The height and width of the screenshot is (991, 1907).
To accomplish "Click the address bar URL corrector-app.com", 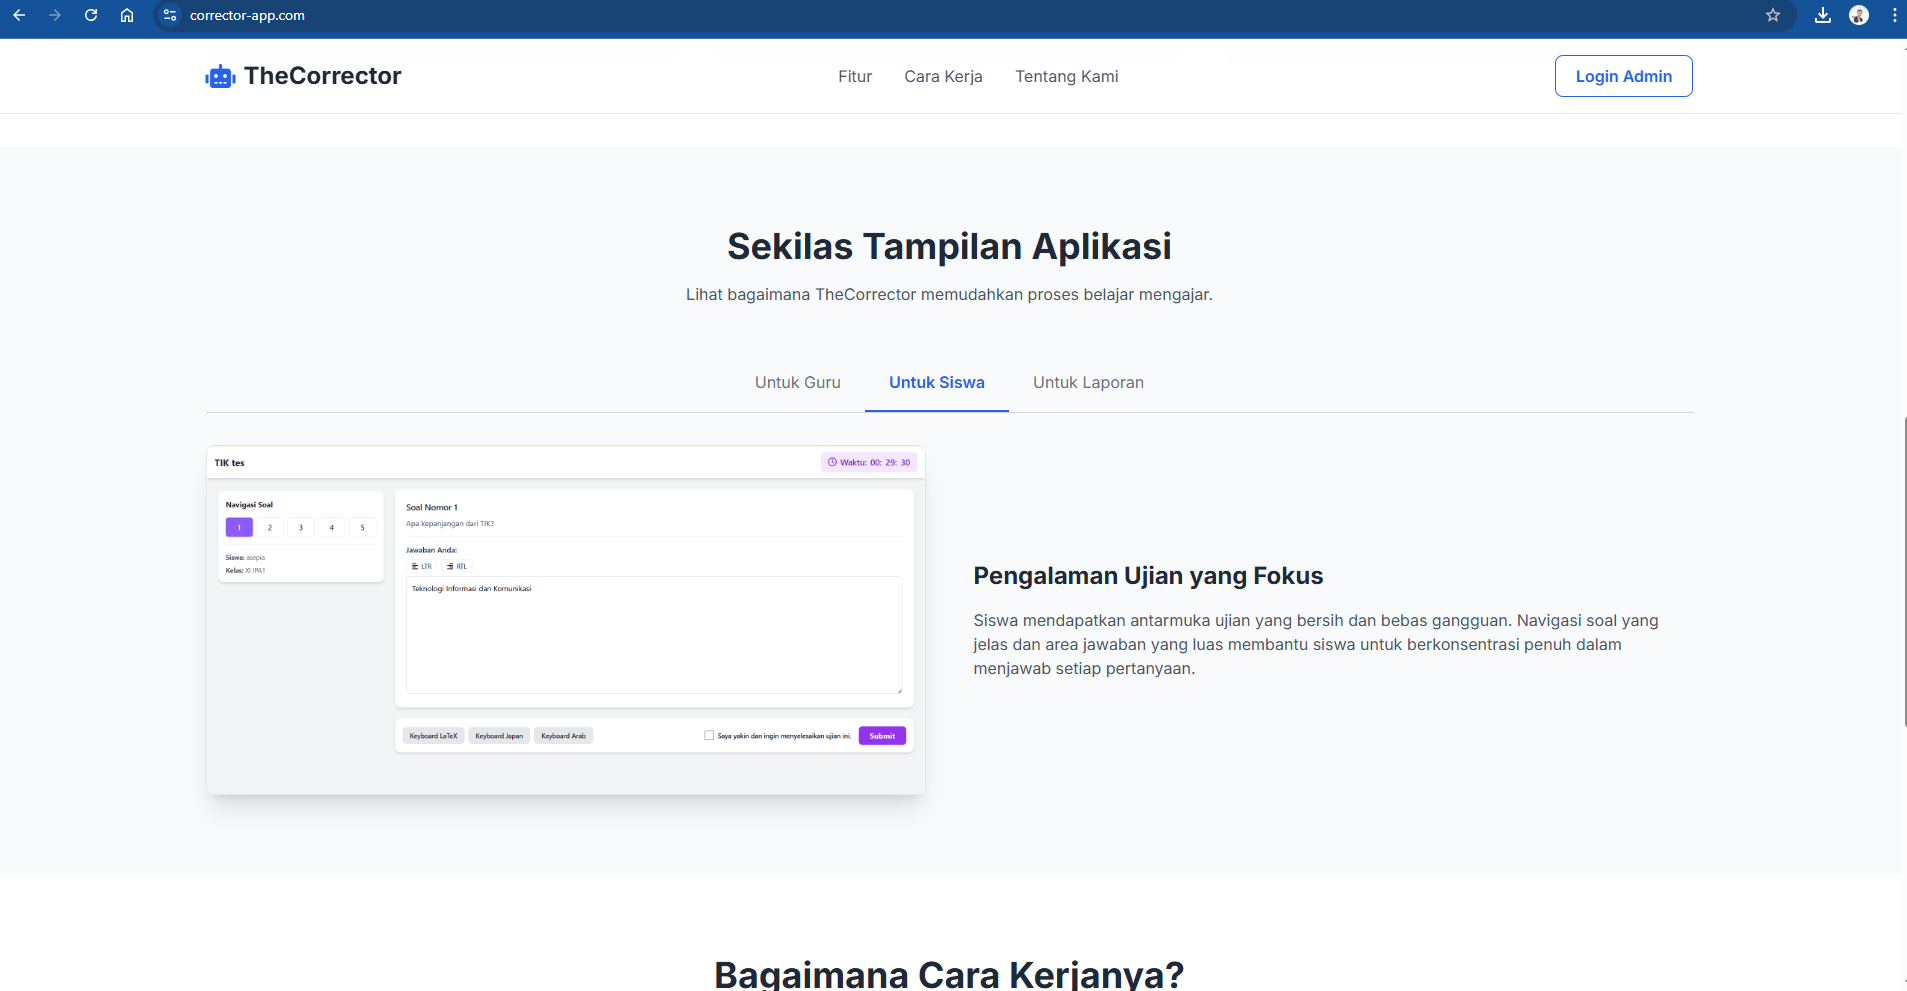I will pos(247,15).
